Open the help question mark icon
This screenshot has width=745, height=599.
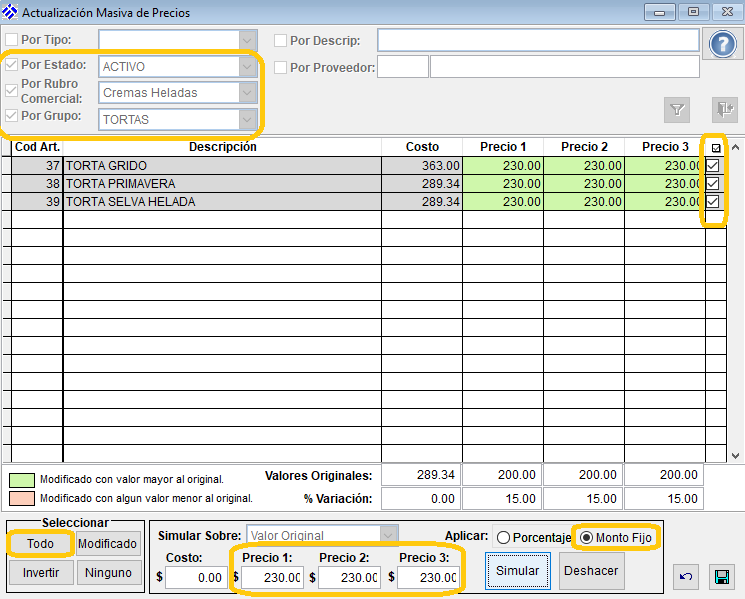click(x=721, y=45)
